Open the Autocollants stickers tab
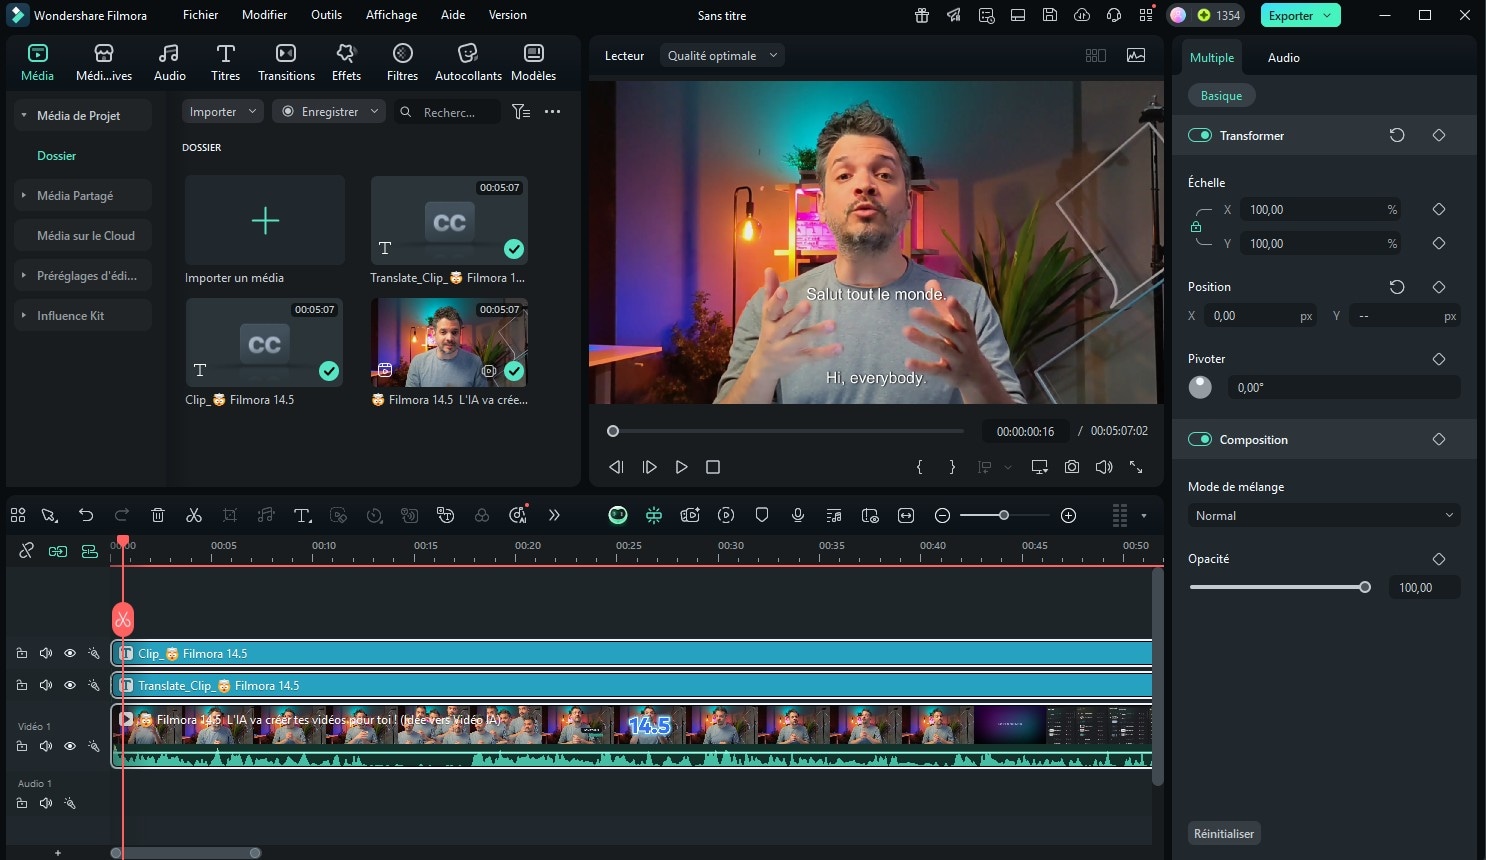The image size is (1486, 860). (468, 62)
